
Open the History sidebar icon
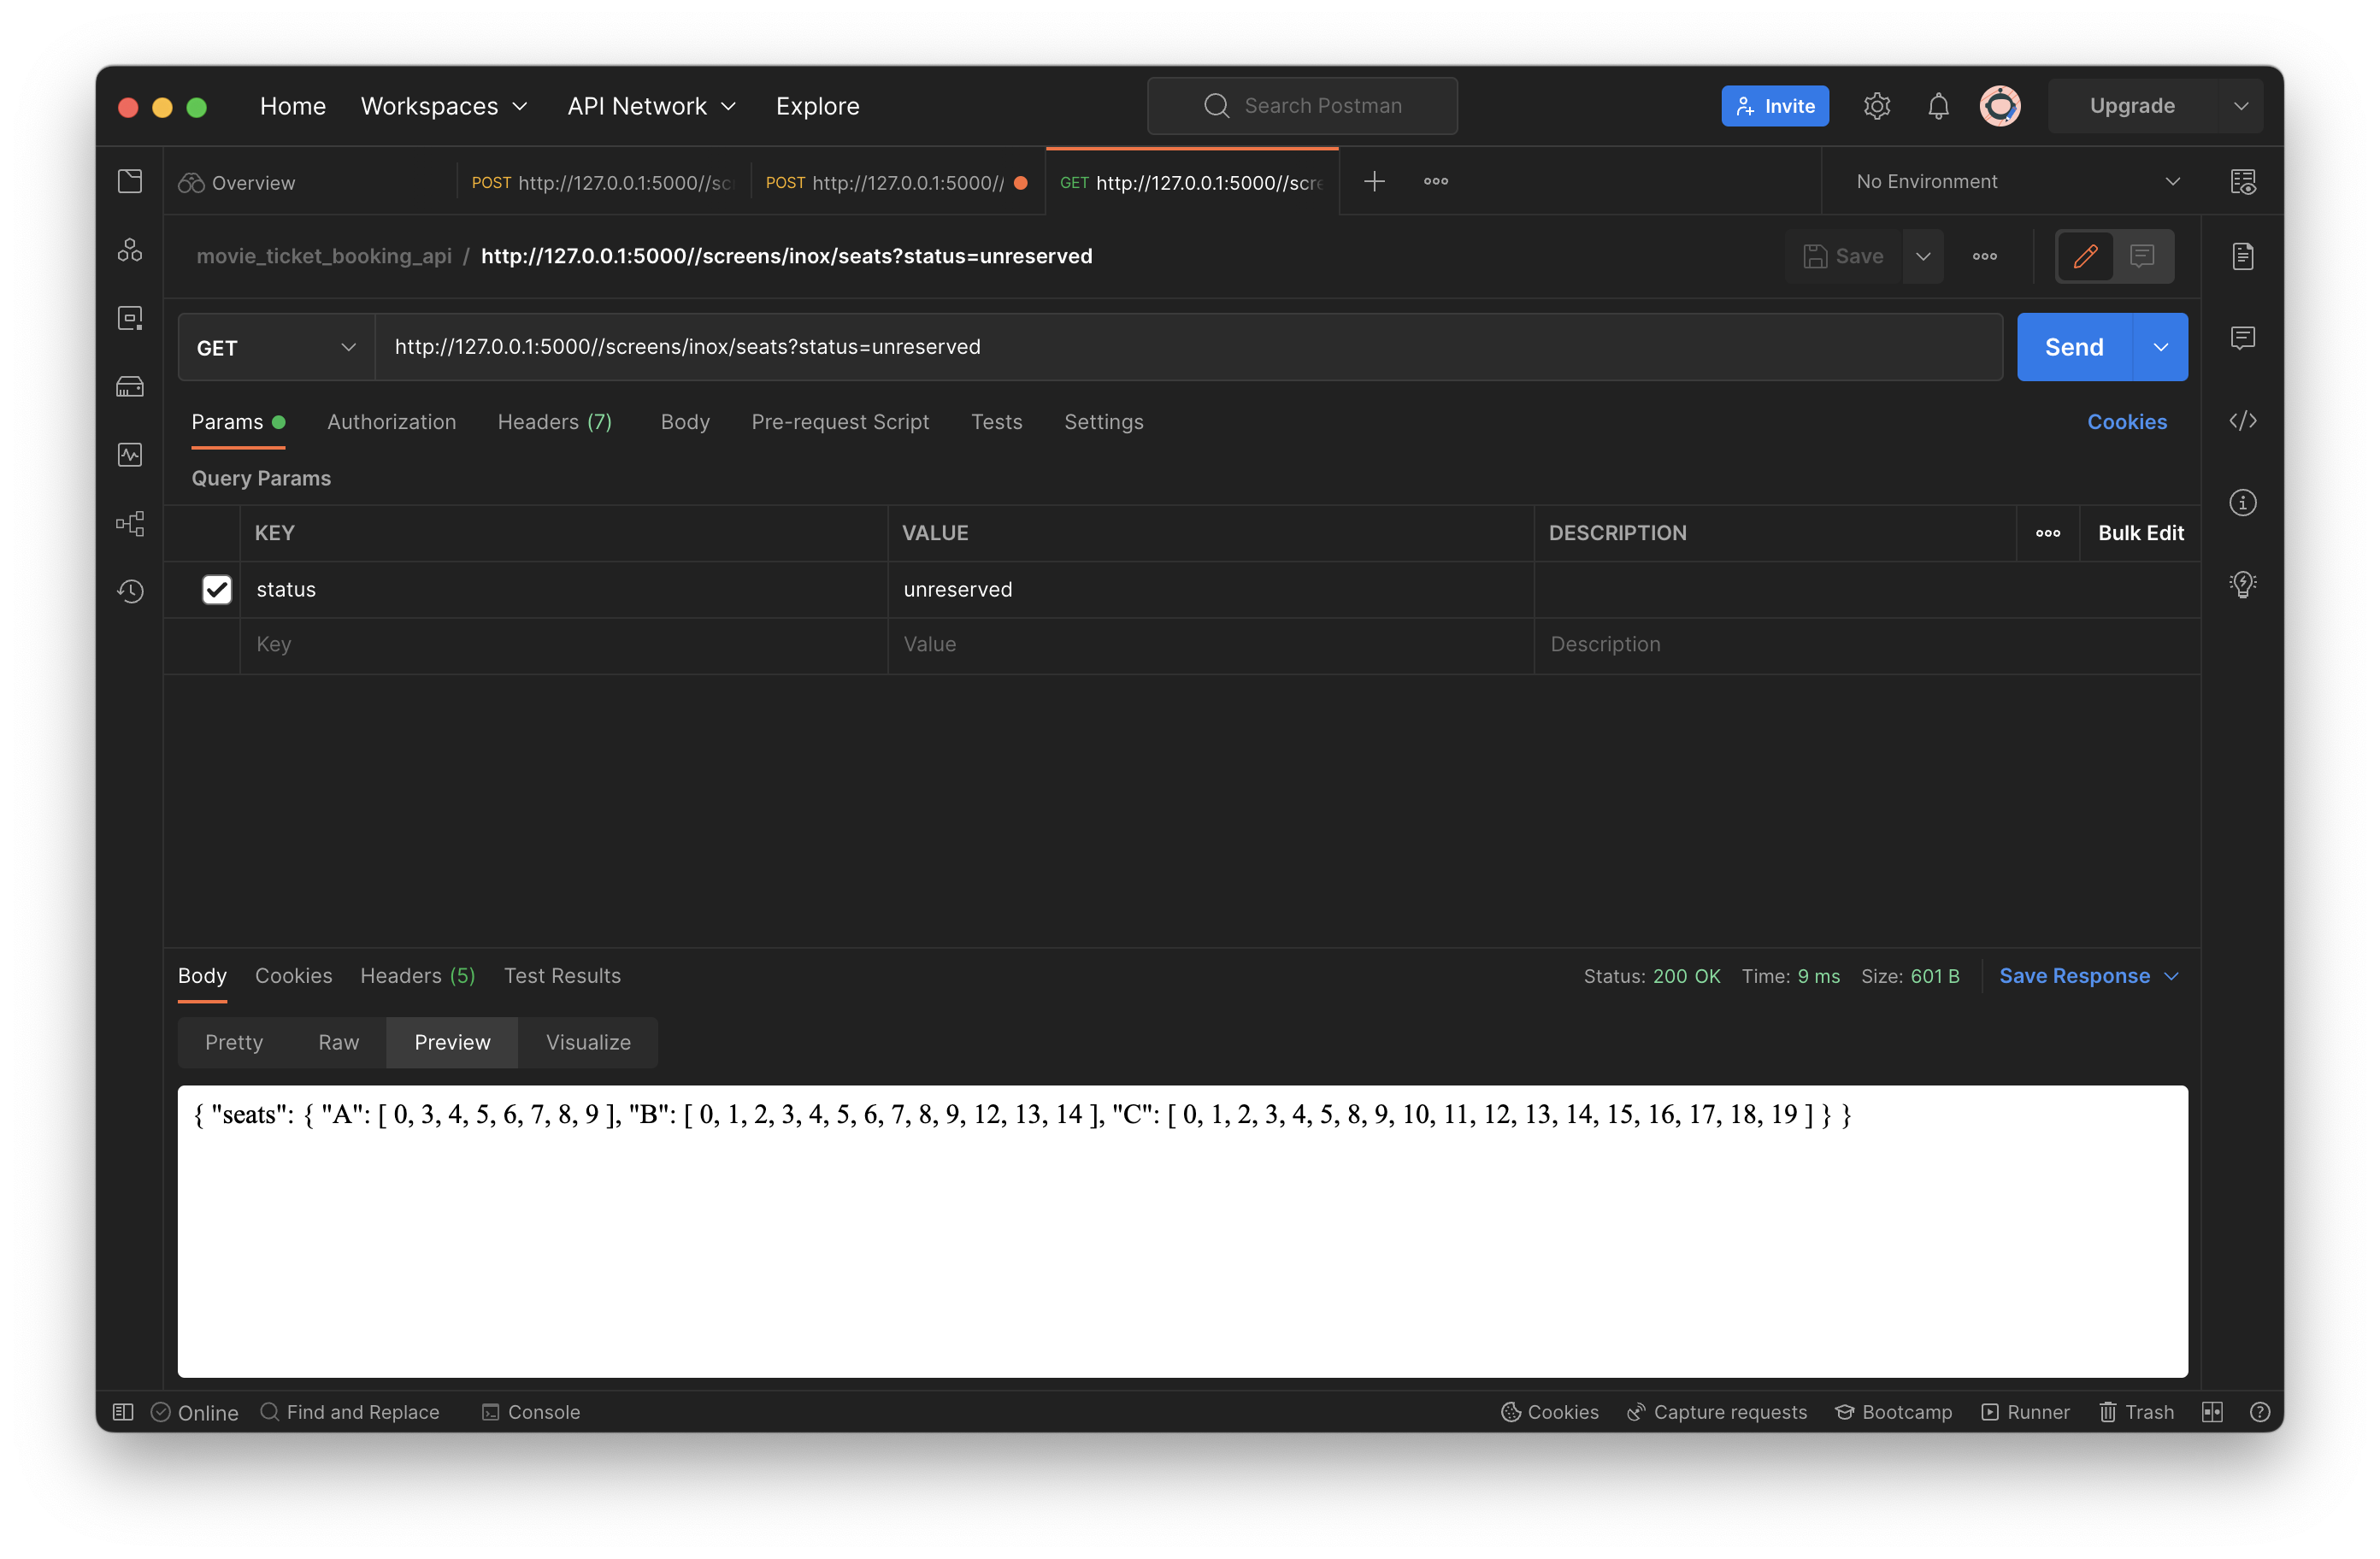[130, 591]
